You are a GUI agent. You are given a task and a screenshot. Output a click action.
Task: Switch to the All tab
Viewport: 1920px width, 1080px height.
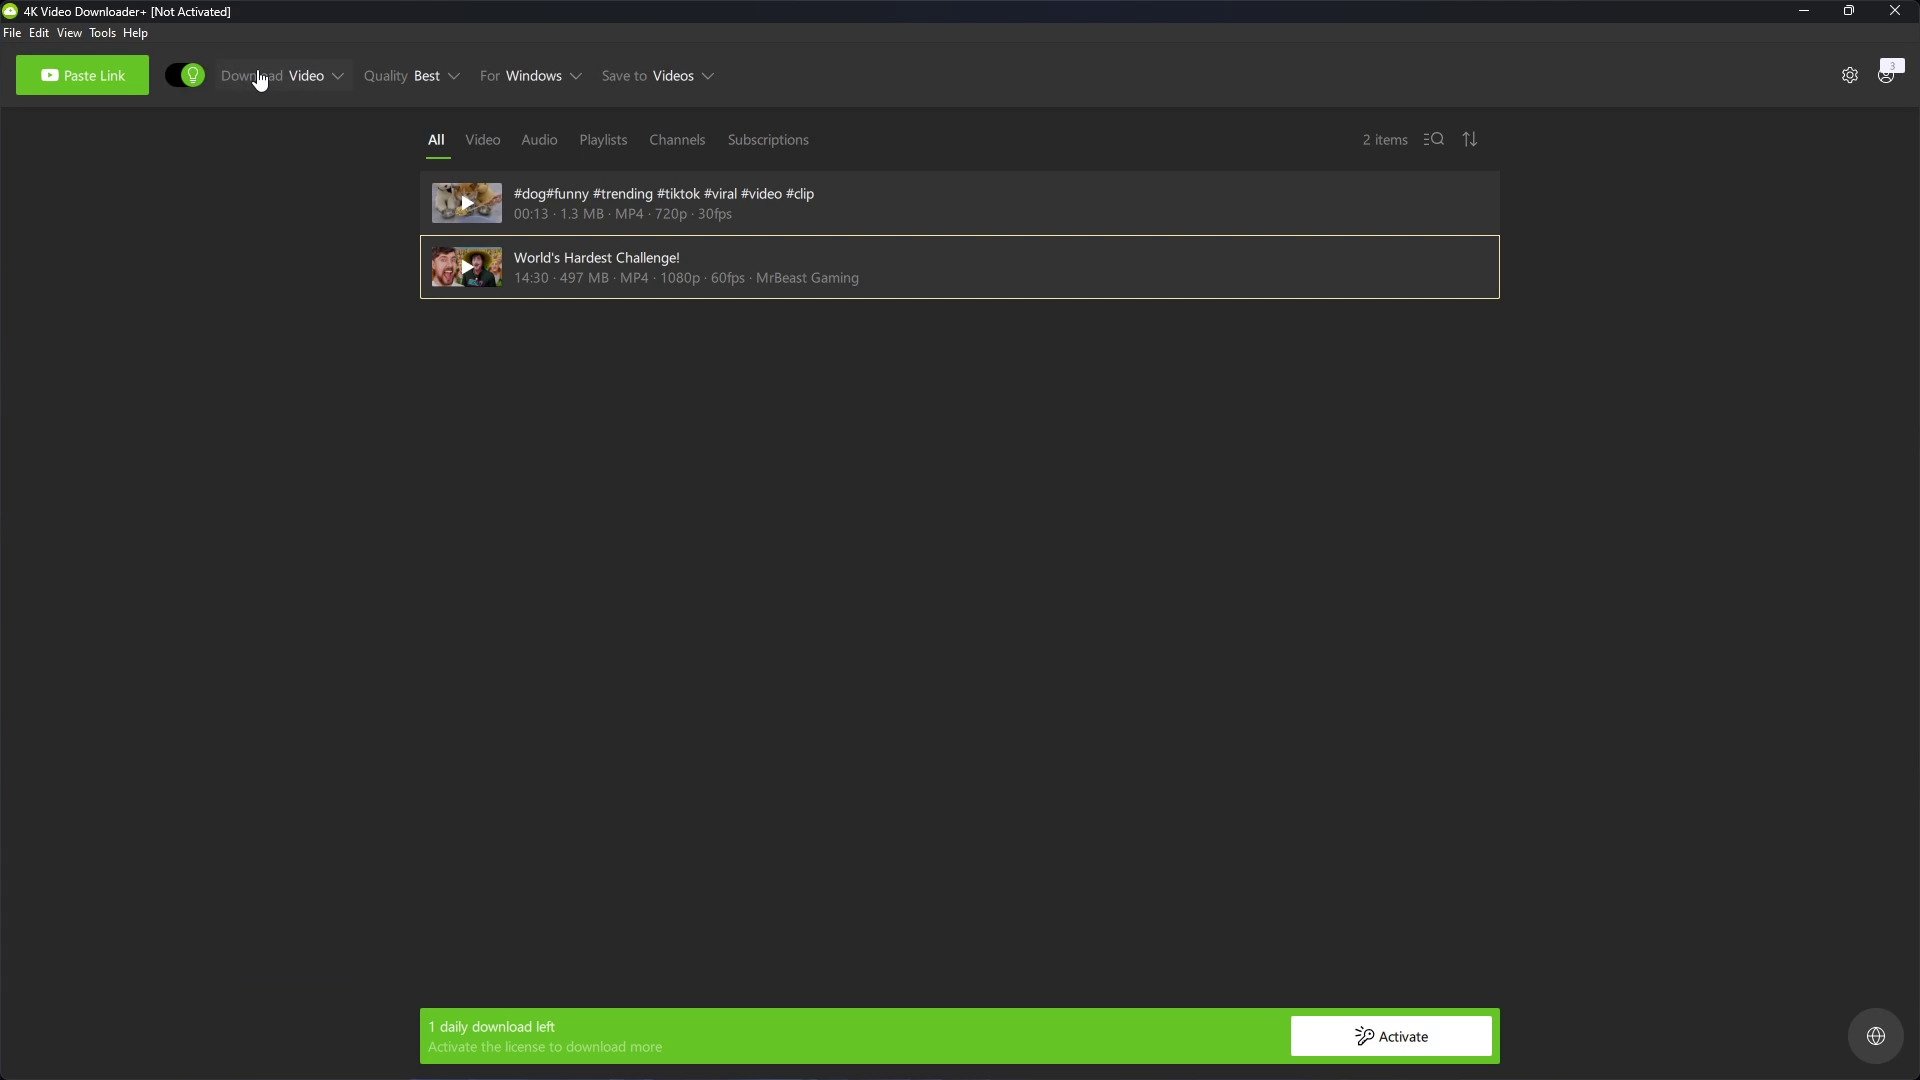pyautogui.click(x=436, y=140)
